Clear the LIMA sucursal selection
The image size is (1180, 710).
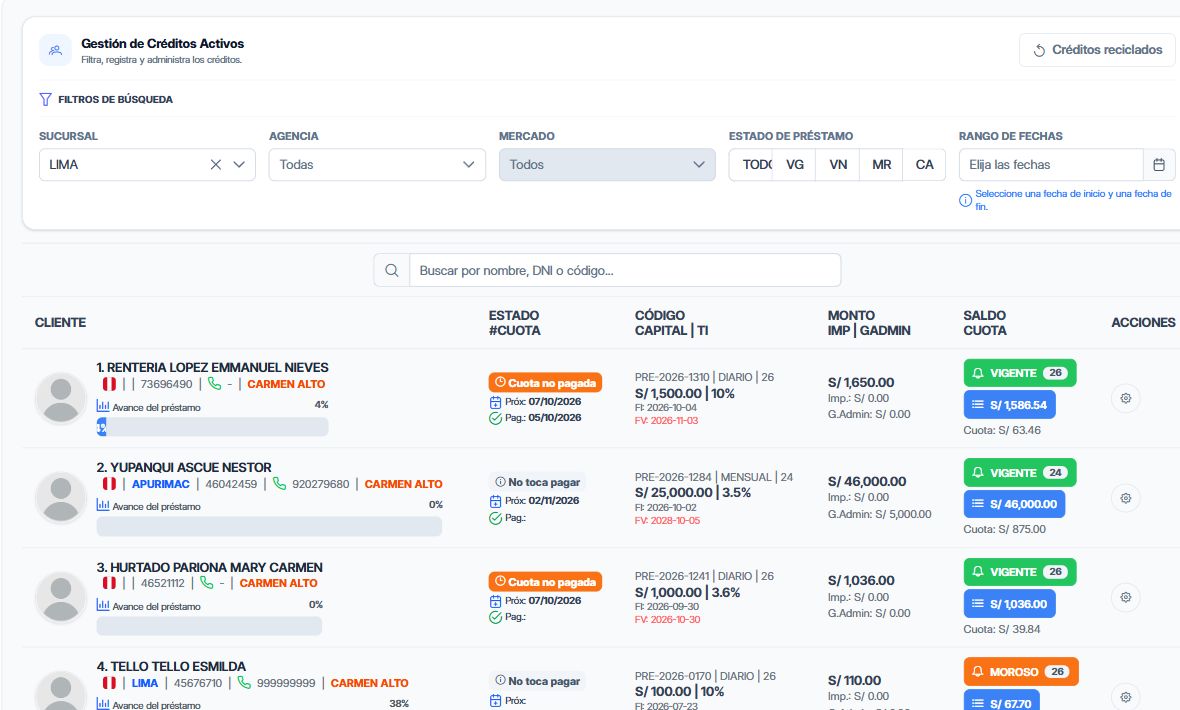[216, 164]
